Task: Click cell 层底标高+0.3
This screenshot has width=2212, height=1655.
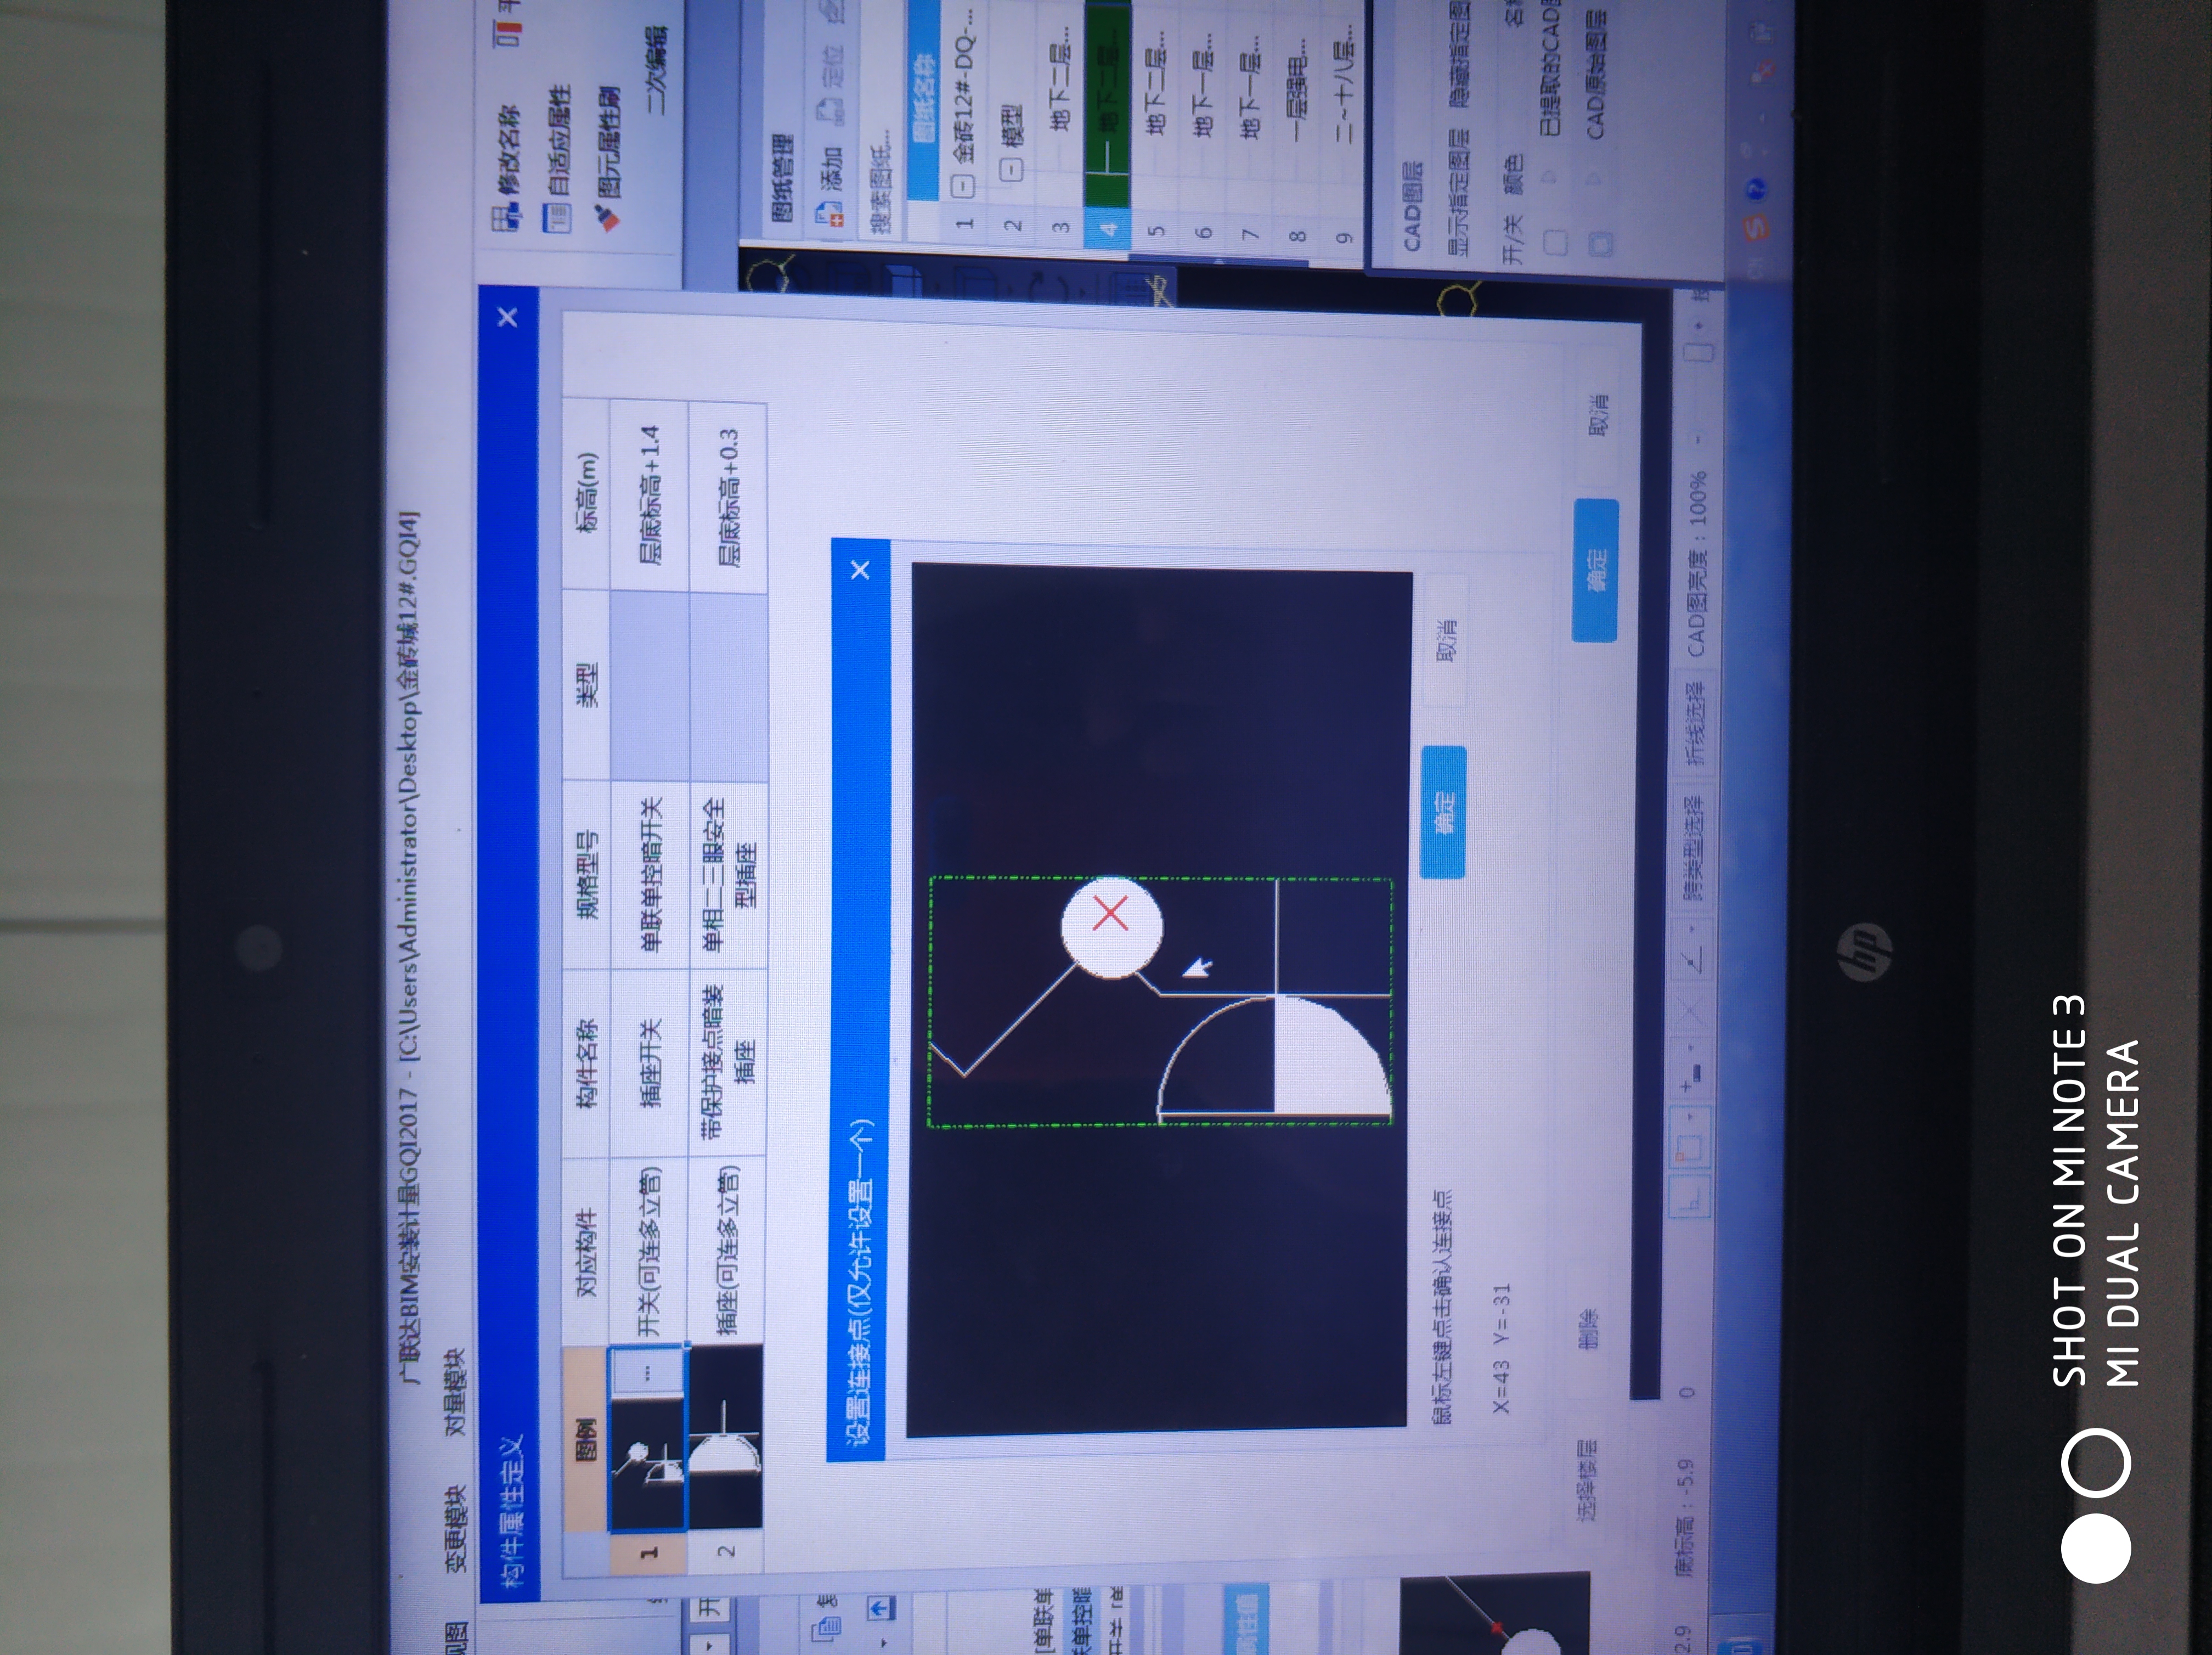Action: (730, 497)
